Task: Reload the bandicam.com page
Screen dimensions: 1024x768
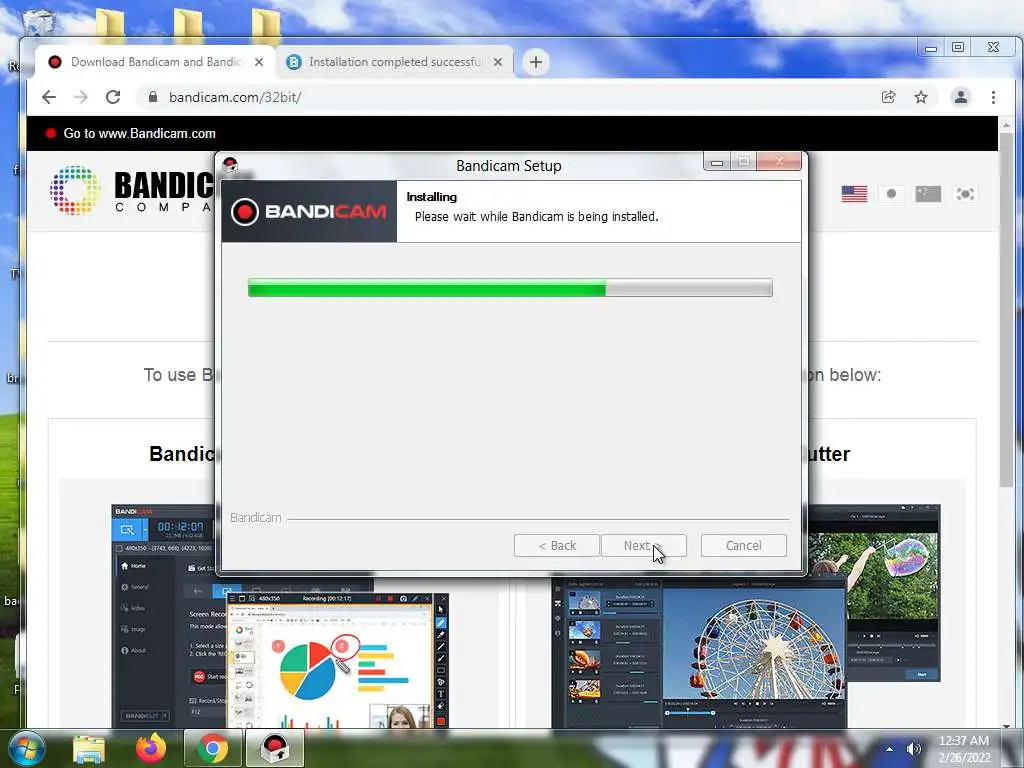Action: pyautogui.click(x=113, y=97)
